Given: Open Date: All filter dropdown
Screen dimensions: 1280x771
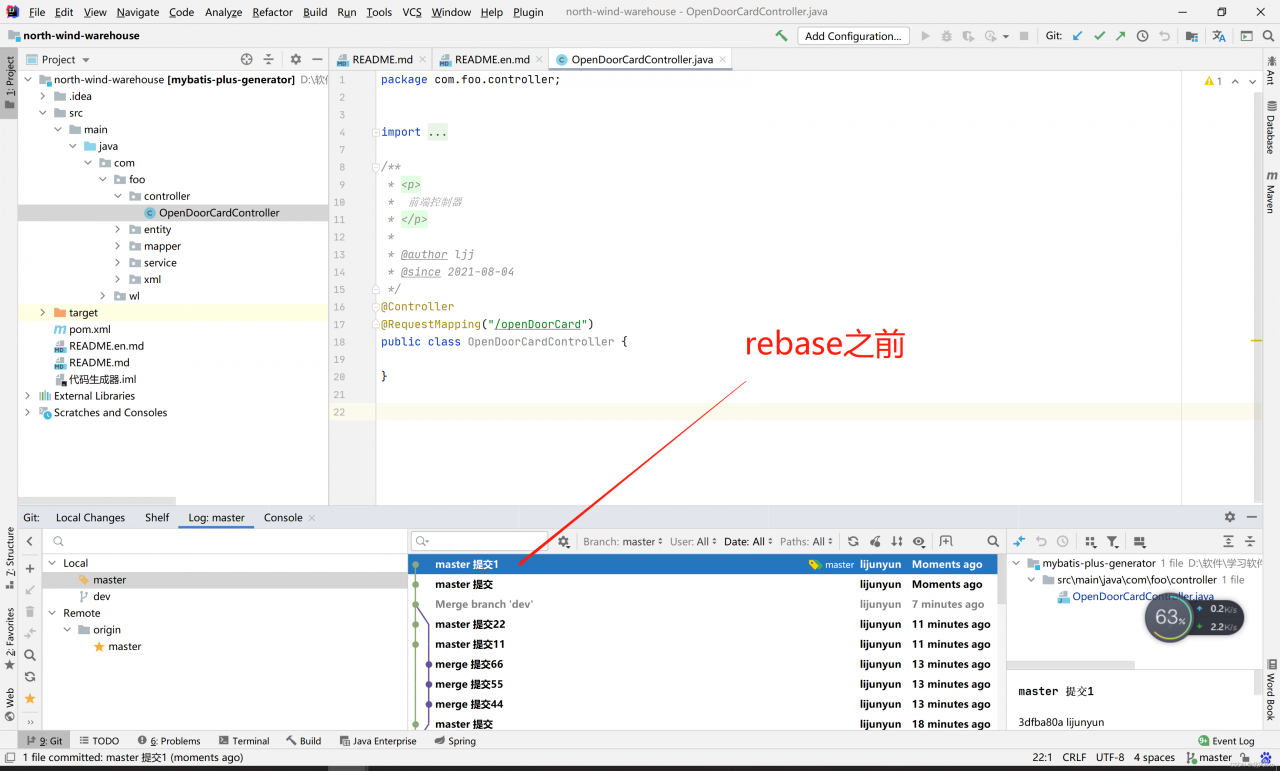Looking at the screenshot, I should 749,541.
